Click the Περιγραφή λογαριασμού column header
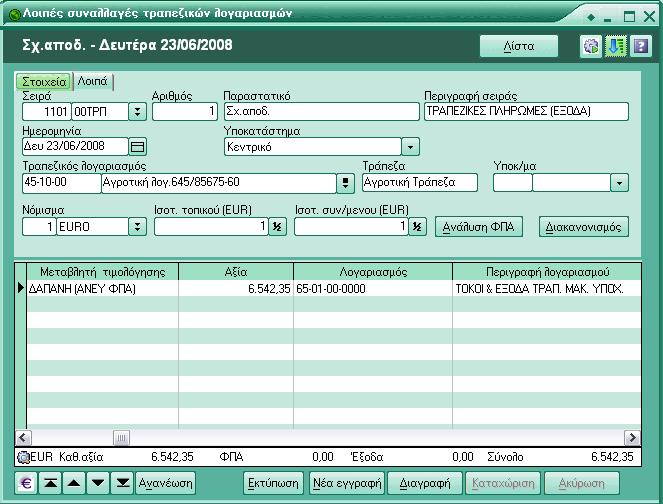Image resolution: width=663 pixels, height=504 pixels. [547, 272]
